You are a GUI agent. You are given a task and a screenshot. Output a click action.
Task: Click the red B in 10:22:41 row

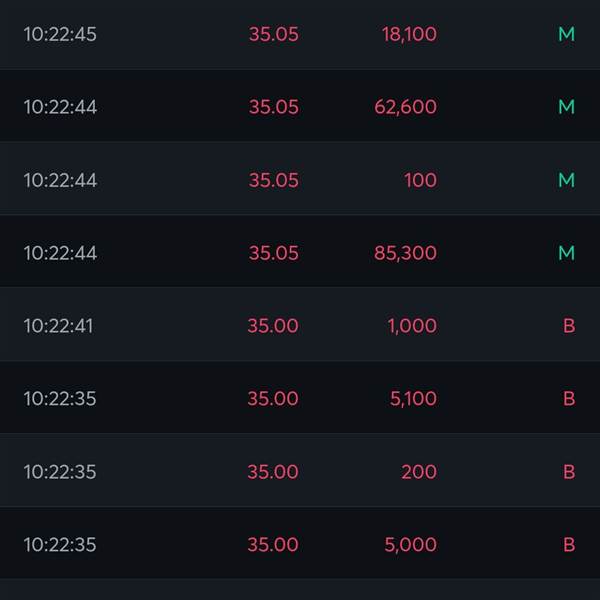click(569, 326)
